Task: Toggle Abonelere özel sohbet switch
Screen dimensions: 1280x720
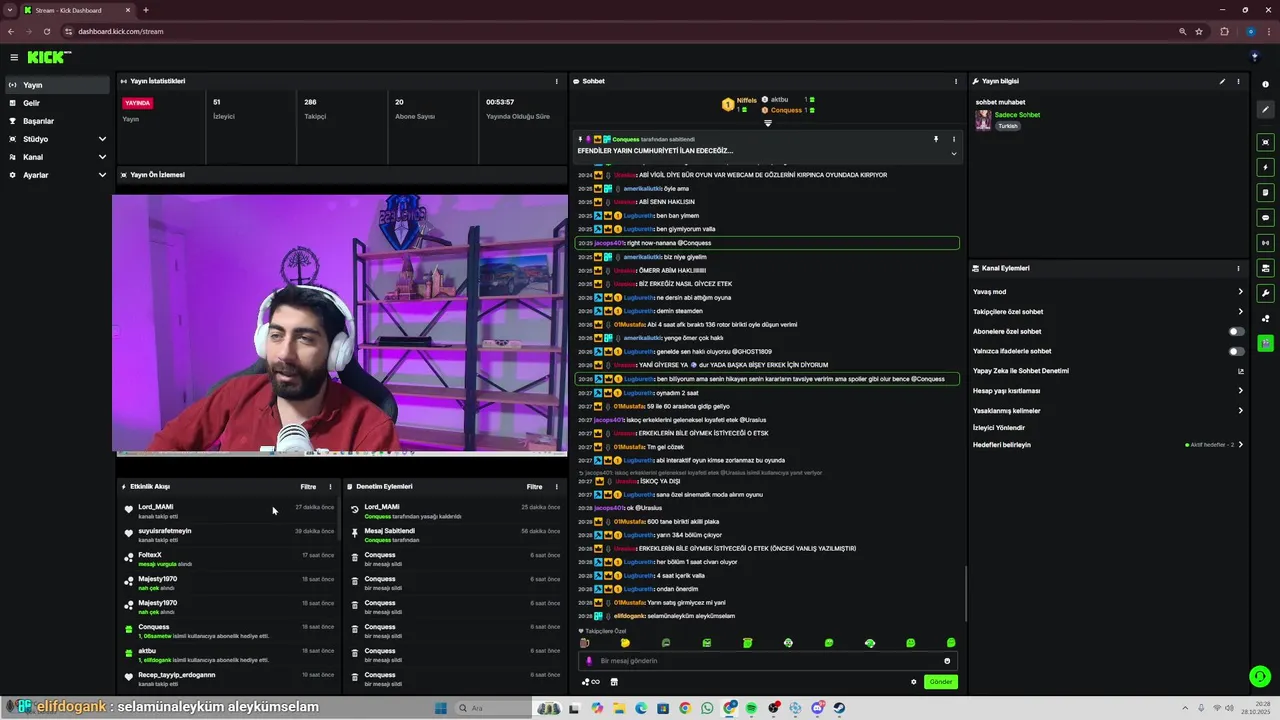Action: pyautogui.click(x=1237, y=332)
